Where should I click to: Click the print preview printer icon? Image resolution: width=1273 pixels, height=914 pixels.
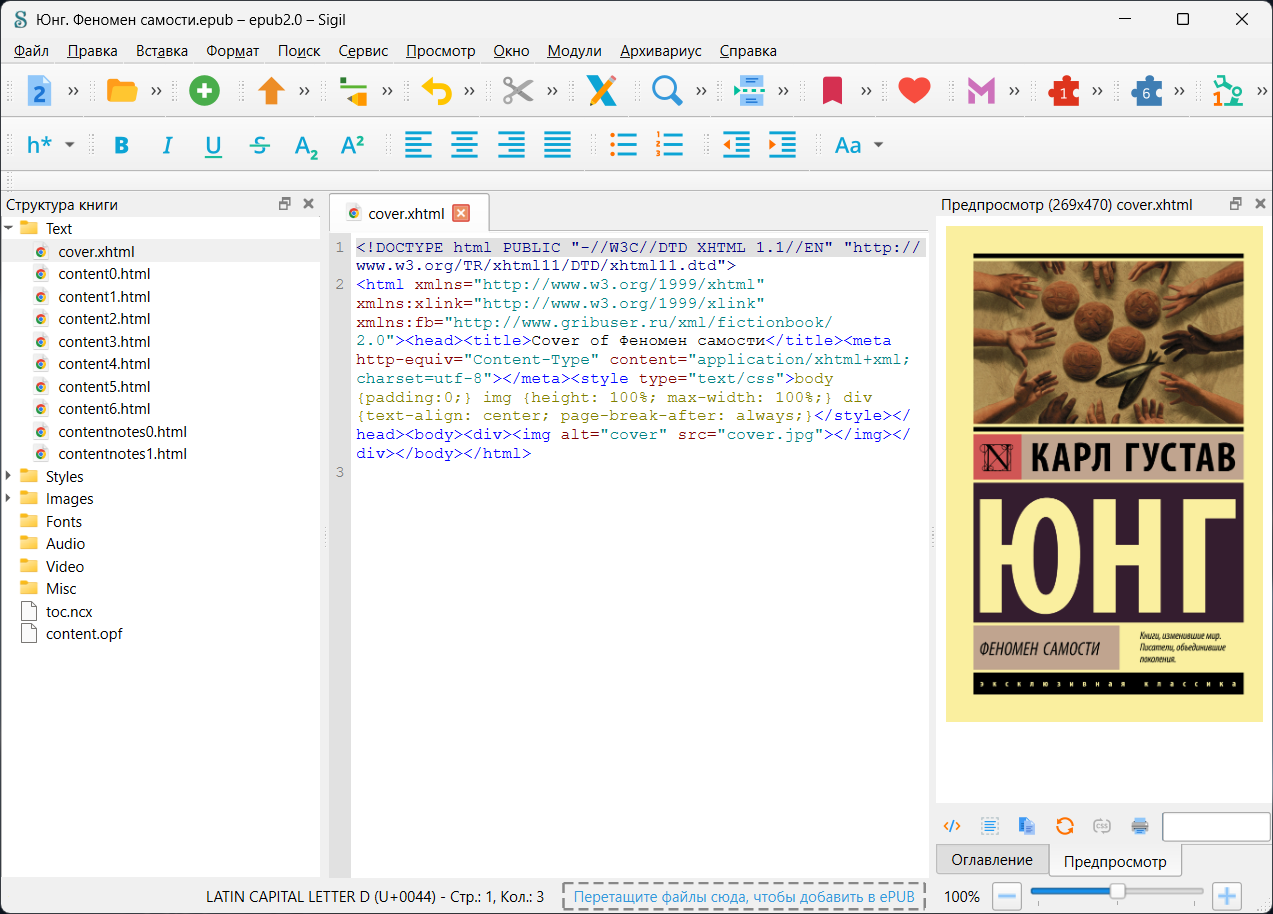pos(1139,826)
